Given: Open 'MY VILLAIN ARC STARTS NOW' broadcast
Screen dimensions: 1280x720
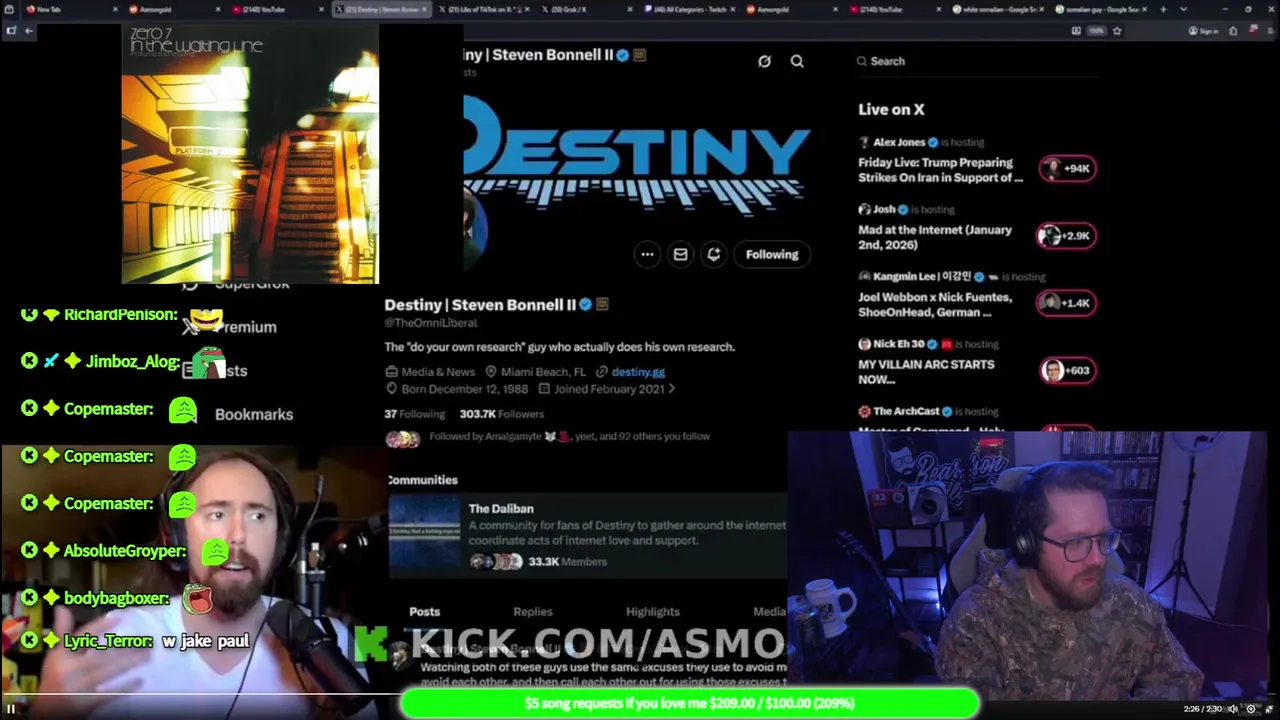Looking at the screenshot, I should tap(926, 372).
